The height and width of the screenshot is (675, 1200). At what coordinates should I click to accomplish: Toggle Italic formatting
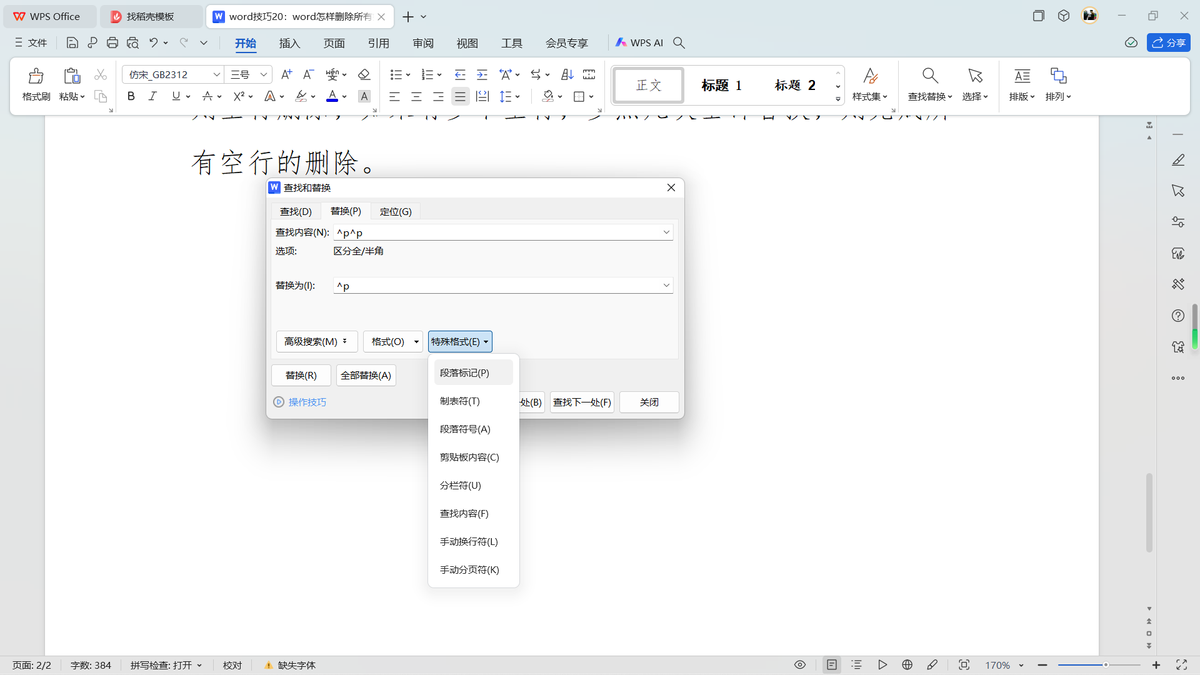pyautogui.click(x=152, y=97)
